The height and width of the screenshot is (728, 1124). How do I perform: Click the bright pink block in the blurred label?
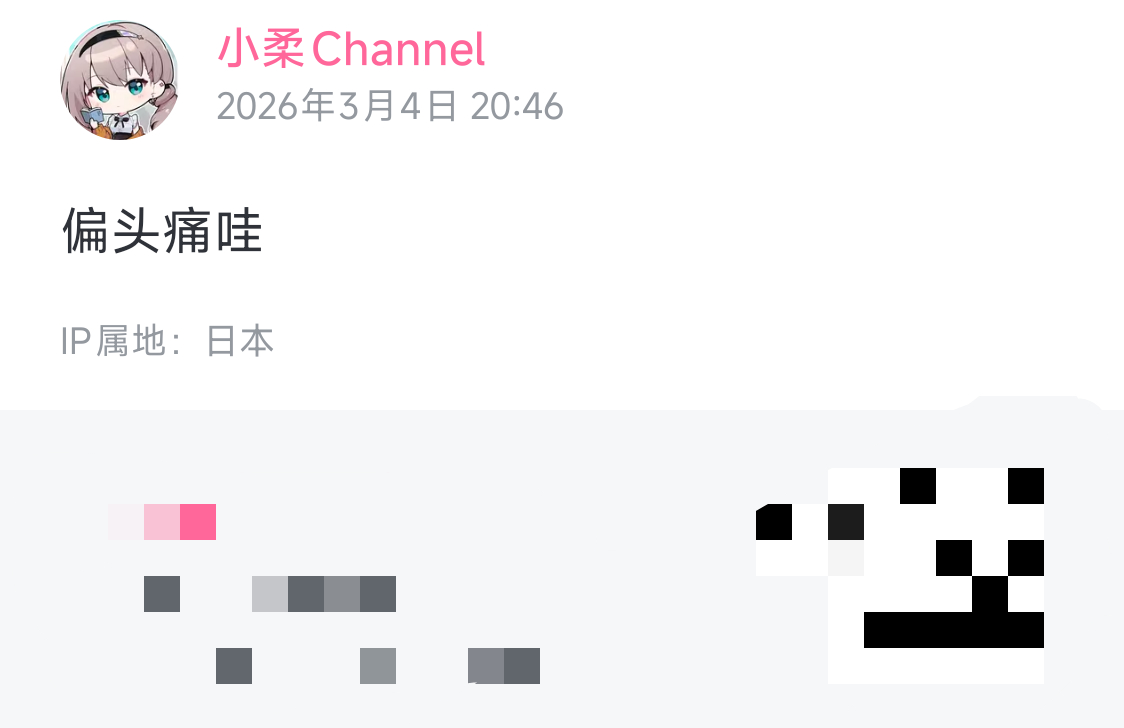pyautogui.click(x=198, y=522)
